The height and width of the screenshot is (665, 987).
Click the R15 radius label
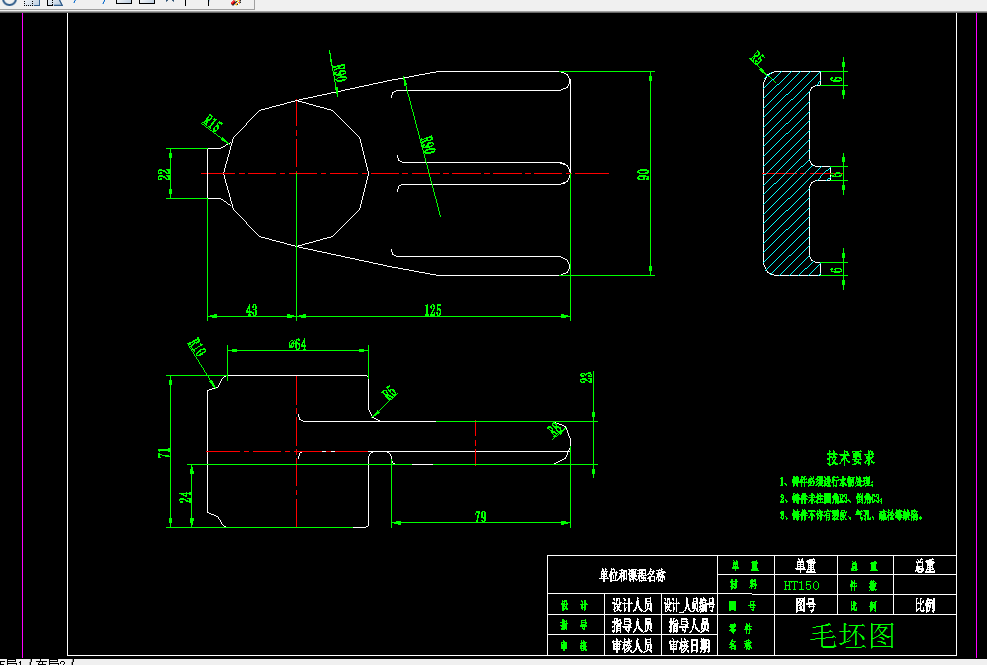[x=212, y=123]
